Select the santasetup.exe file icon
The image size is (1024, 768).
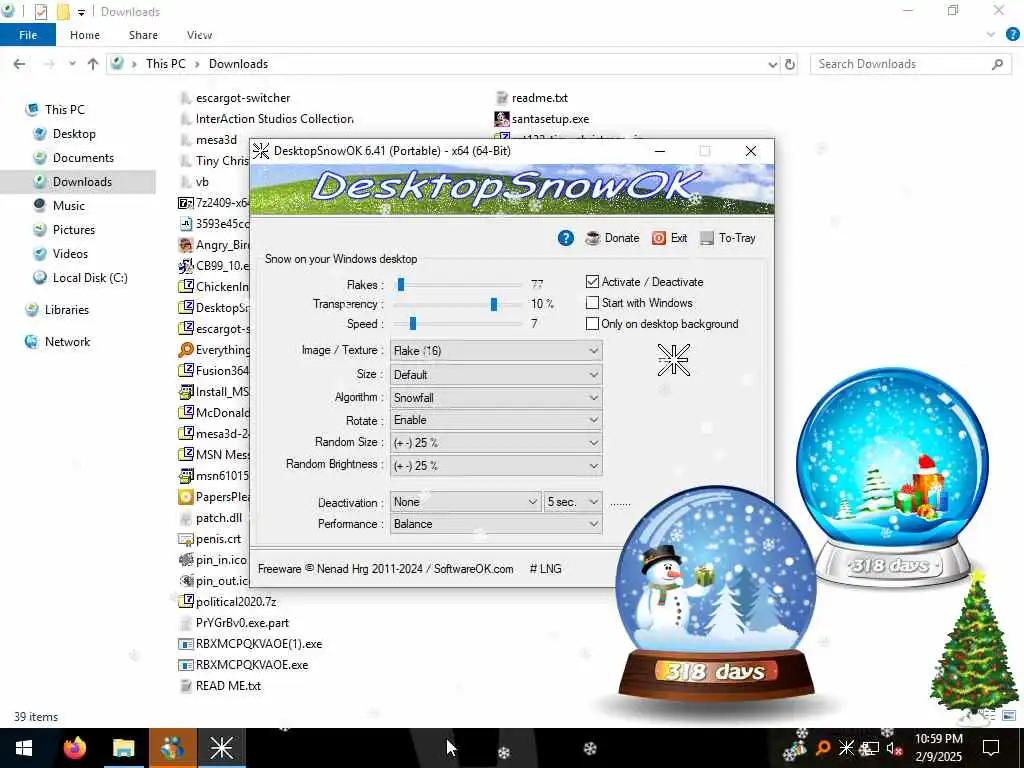pos(502,119)
